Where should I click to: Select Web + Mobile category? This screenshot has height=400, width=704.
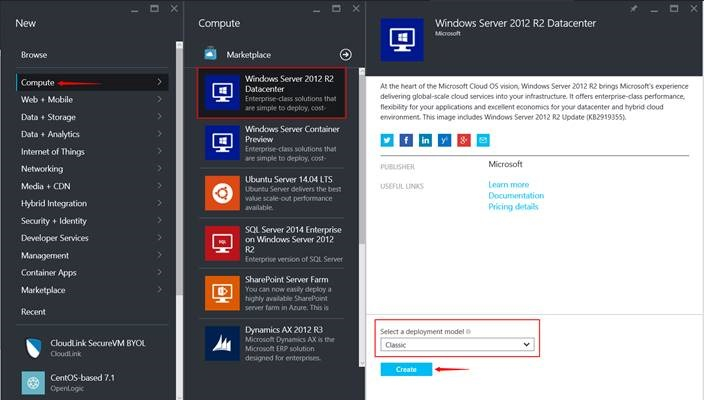pyautogui.click(x=48, y=100)
